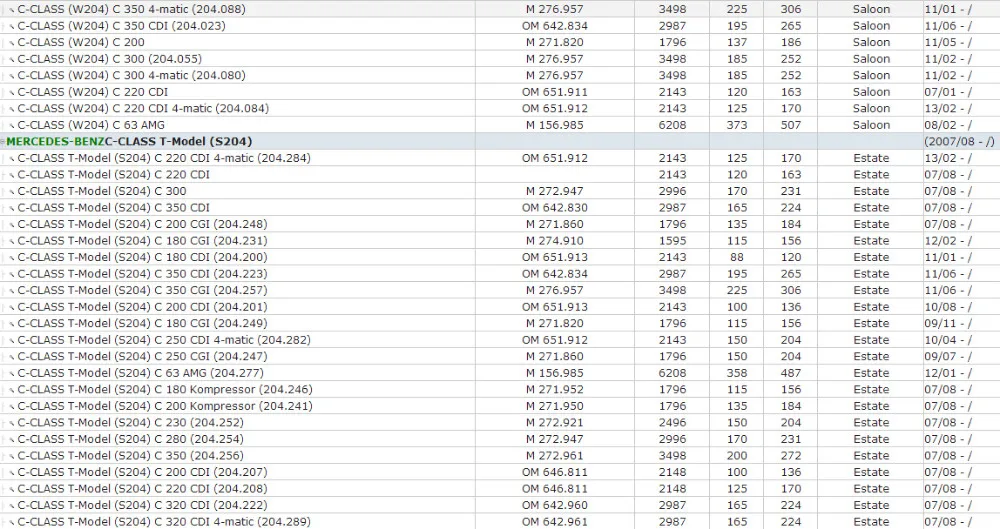The height and width of the screenshot is (529, 1000).
Task: Select T-Model C 350 CDI (204.223) row
Action: click(500, 274)
